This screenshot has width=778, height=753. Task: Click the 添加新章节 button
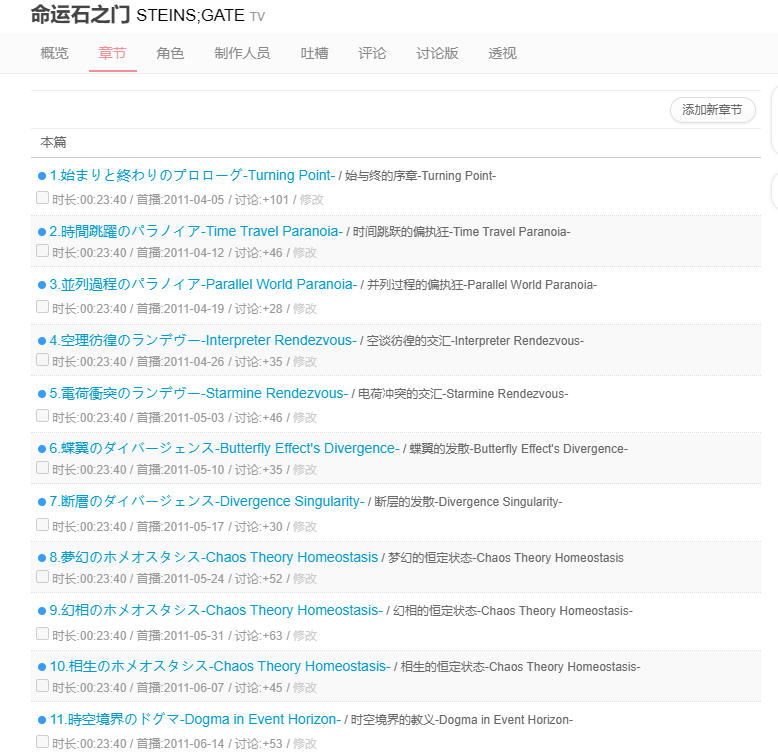[713, 110]
